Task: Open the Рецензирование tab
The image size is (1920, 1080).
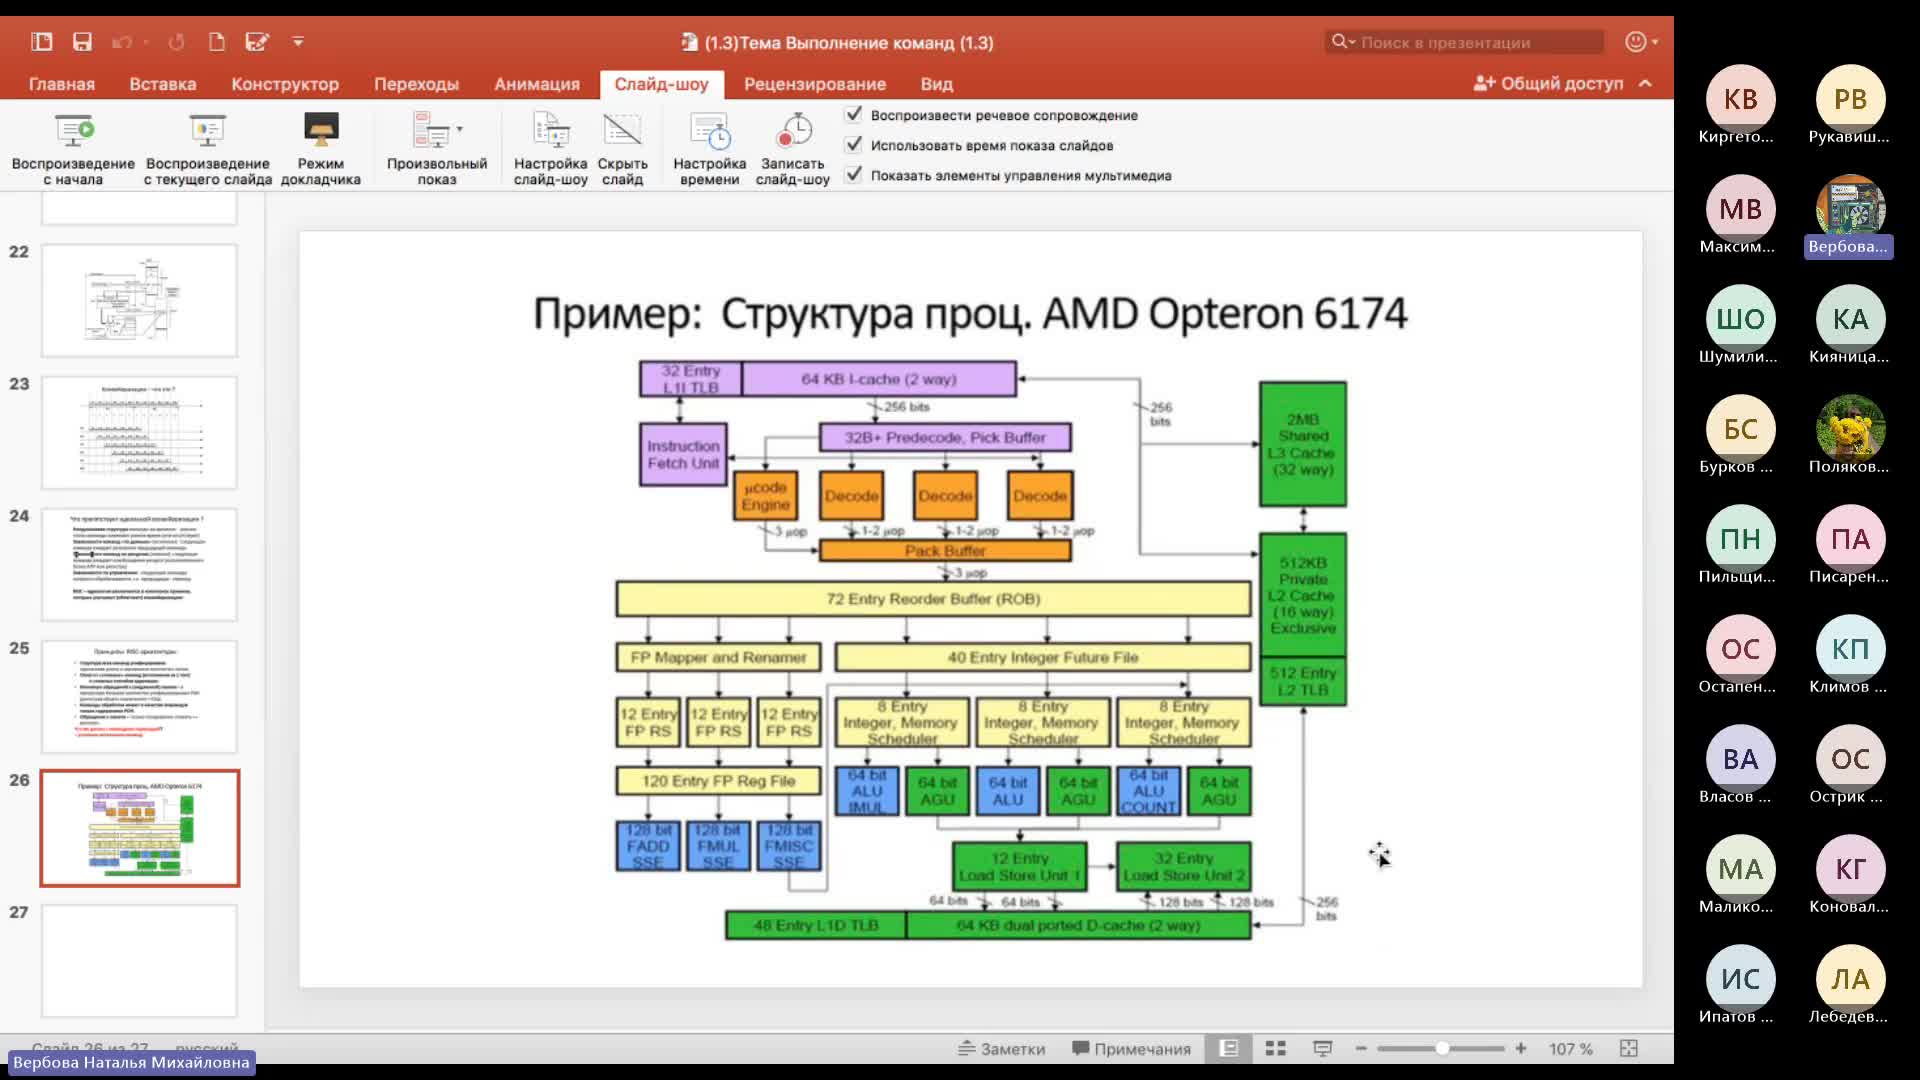Action: pos(815,84)
